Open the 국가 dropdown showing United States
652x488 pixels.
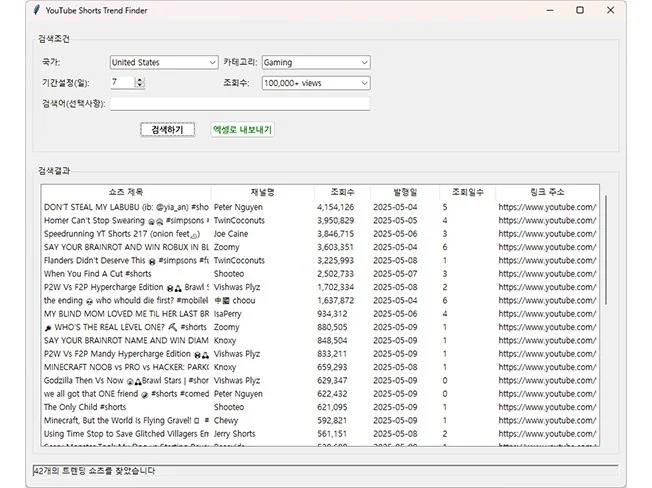pyautogui.click(x=164, y=62)
